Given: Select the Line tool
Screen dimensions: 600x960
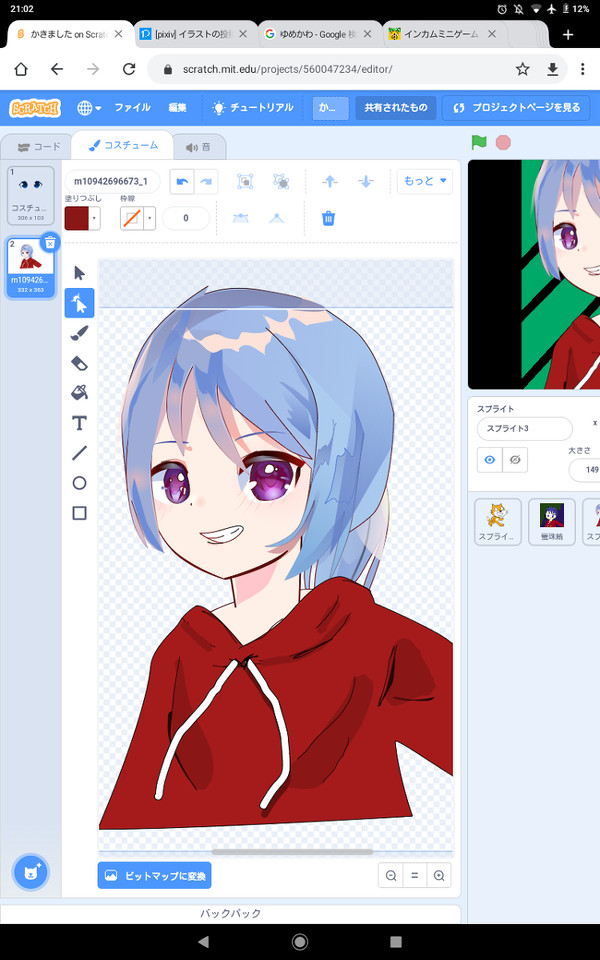Looking at the screenshot, I should tap(80, 453).
